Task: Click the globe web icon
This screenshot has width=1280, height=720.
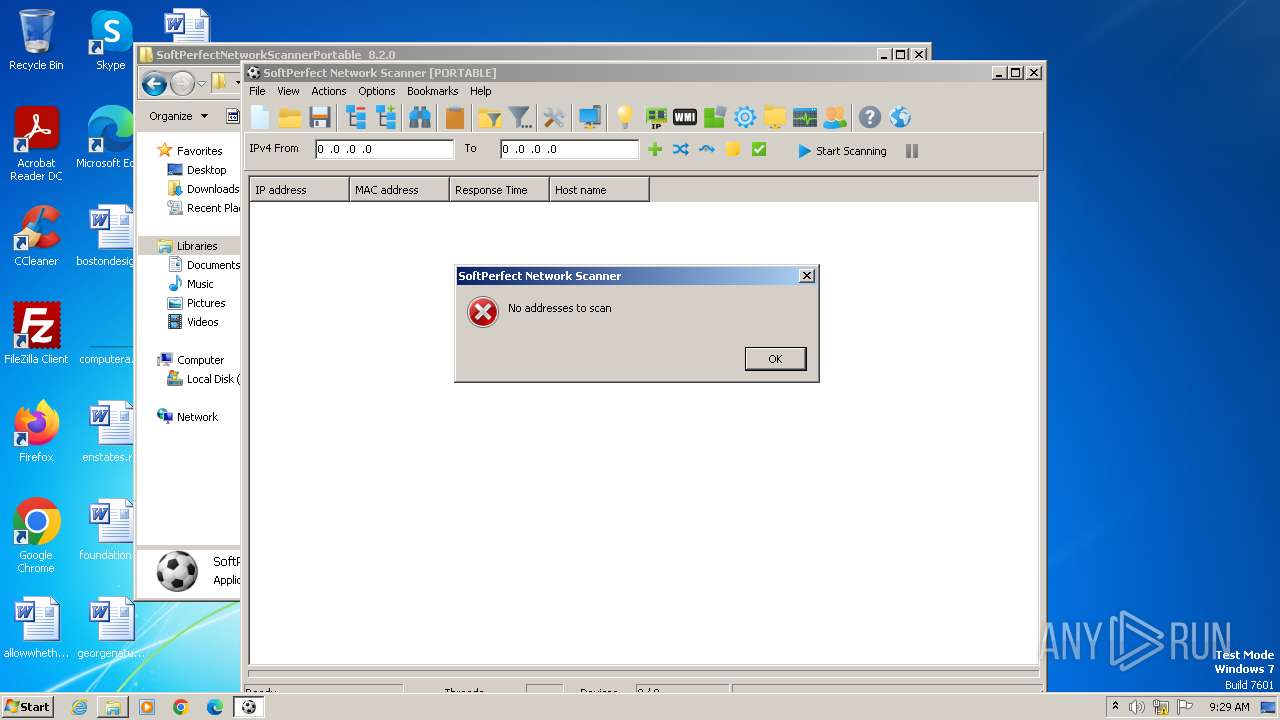Action: pos(900,118)
